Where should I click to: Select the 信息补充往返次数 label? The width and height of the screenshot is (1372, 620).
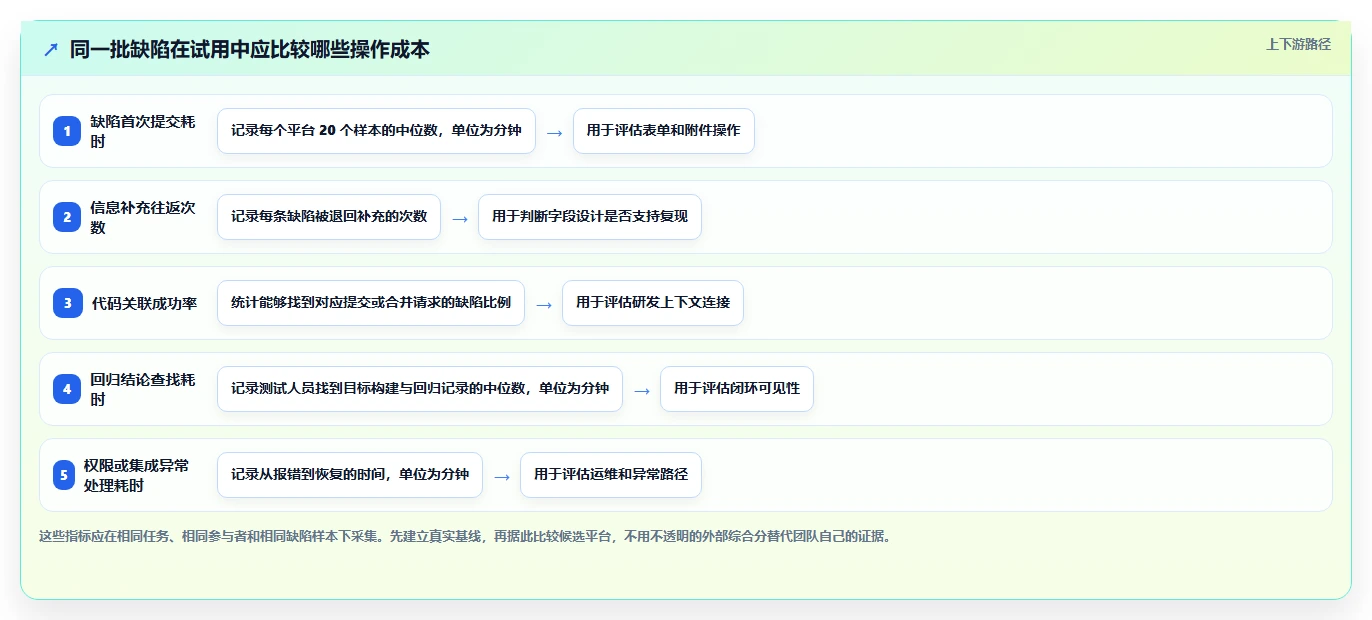[x=143, y=217]
